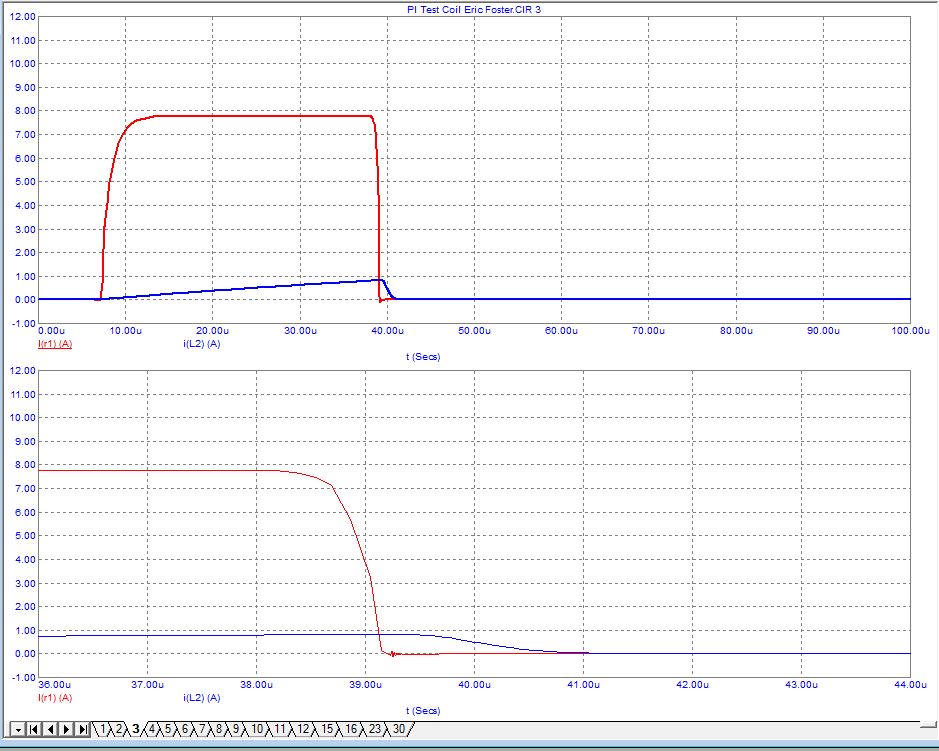This screenshot has height=751, width=939.
Task: Switch to page tab 1
Action: pyautogui.click(x=103, y=729)
